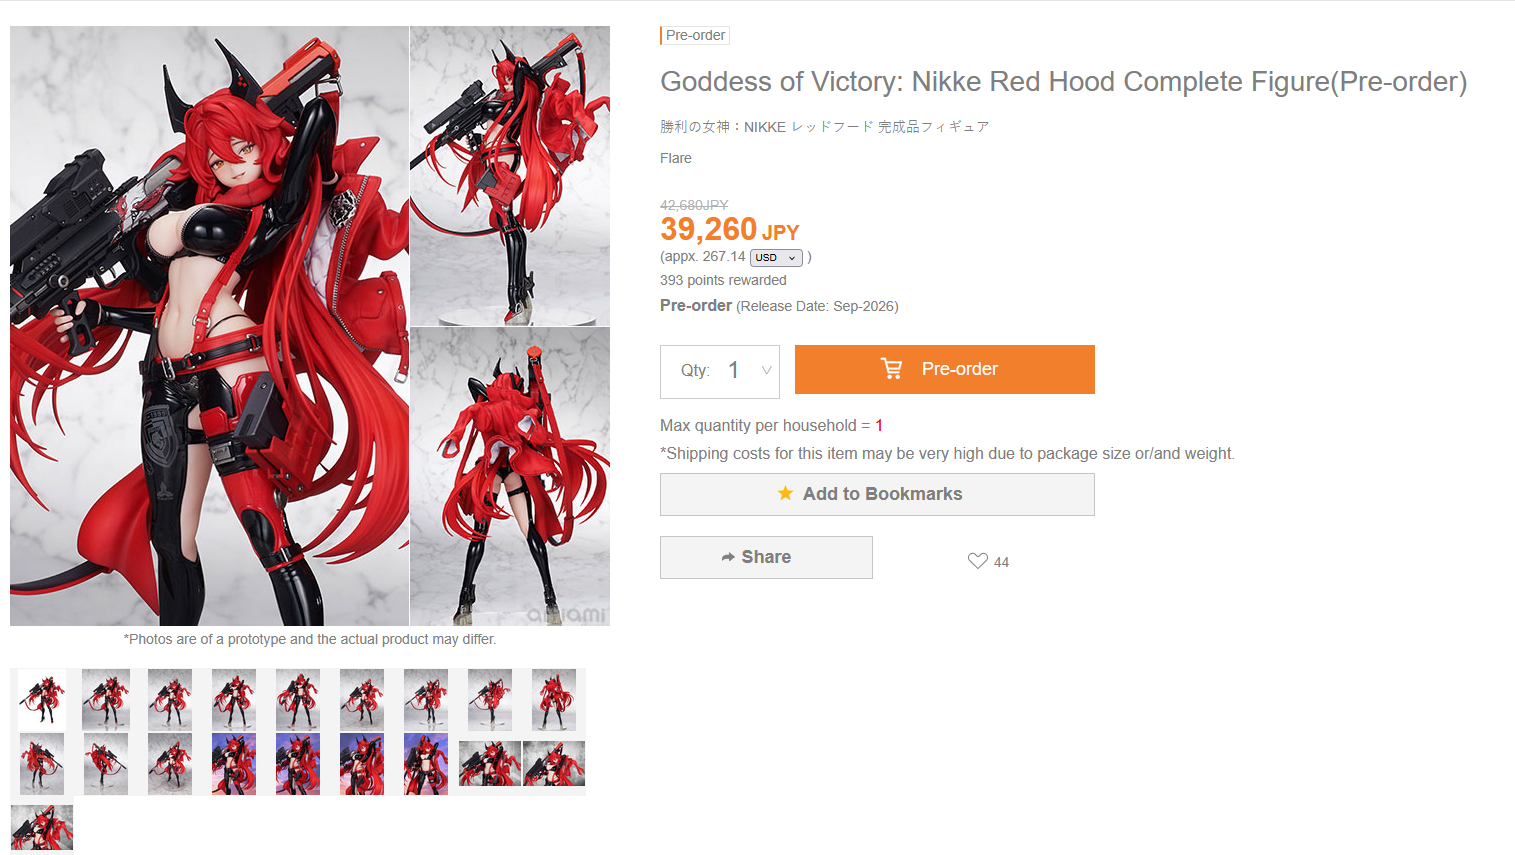The width and height of the screenshot is (1515, 855).
Task: Open the Flare manufacturer link
Action: click(675, 158)
